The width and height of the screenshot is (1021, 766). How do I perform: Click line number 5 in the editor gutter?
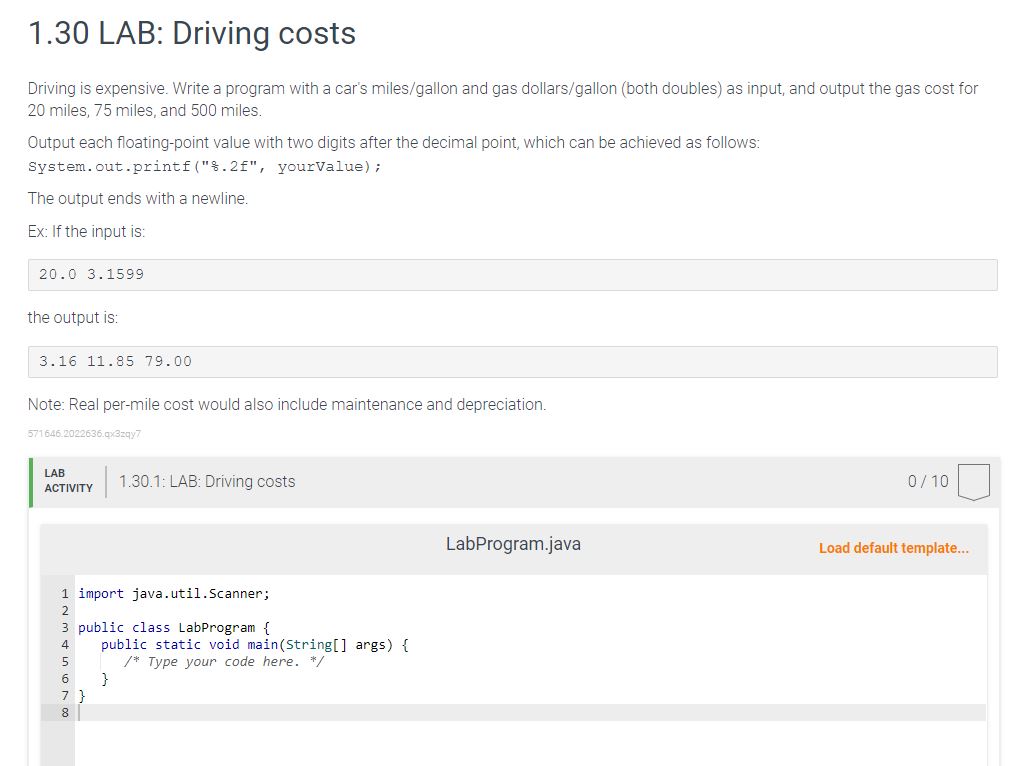point(64,661)
